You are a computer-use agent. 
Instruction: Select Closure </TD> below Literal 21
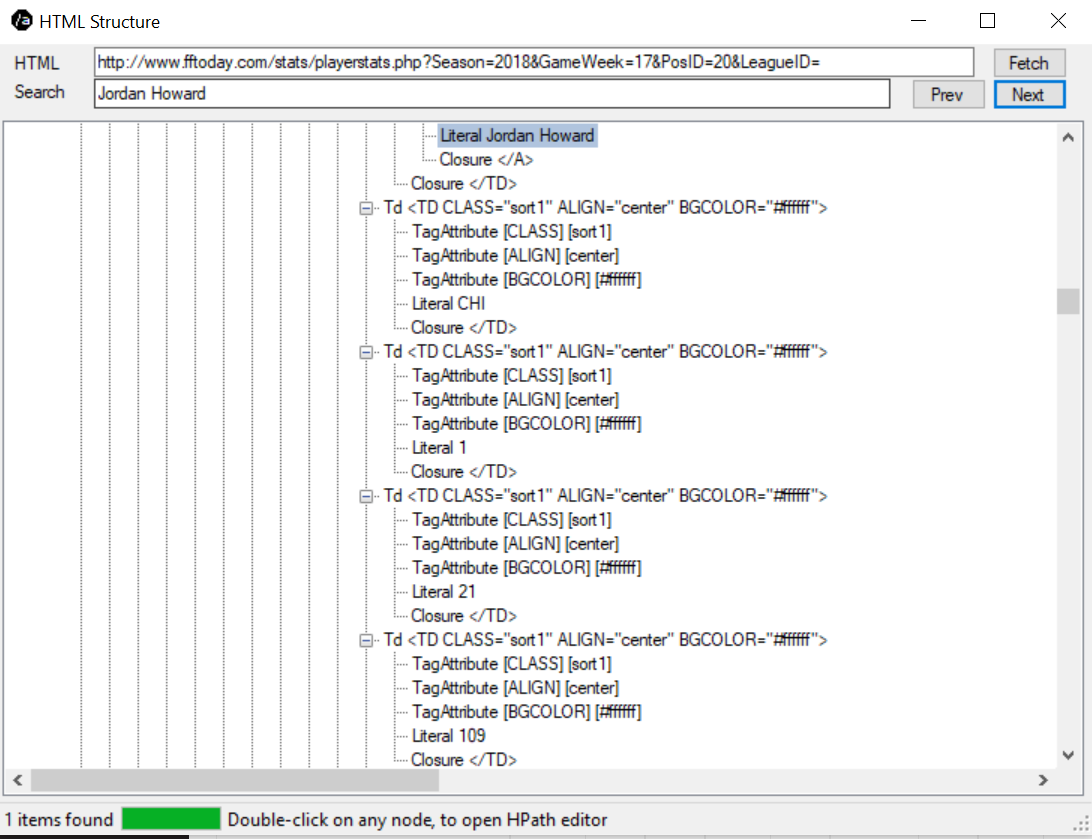point(463,615)
